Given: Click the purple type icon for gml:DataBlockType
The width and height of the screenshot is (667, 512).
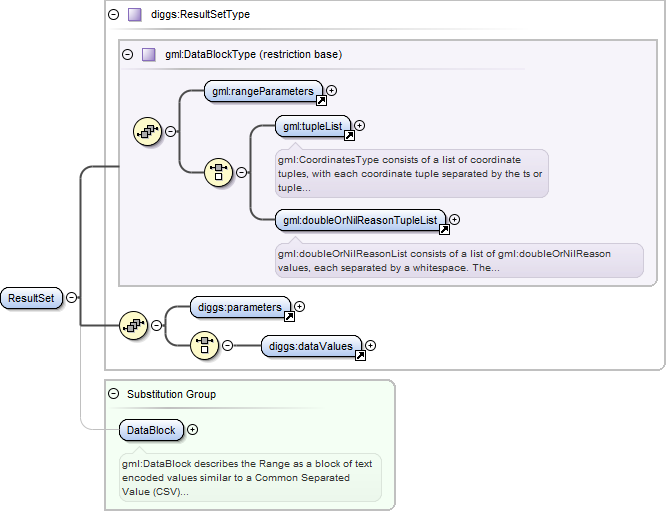Looking at the screenshot, I should (148, 55).
